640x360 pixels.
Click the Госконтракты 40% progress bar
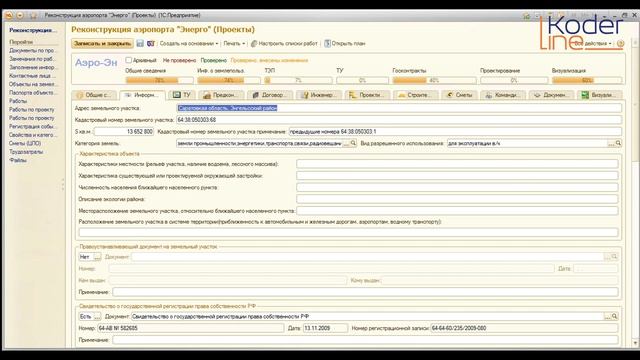coord(434,80)
